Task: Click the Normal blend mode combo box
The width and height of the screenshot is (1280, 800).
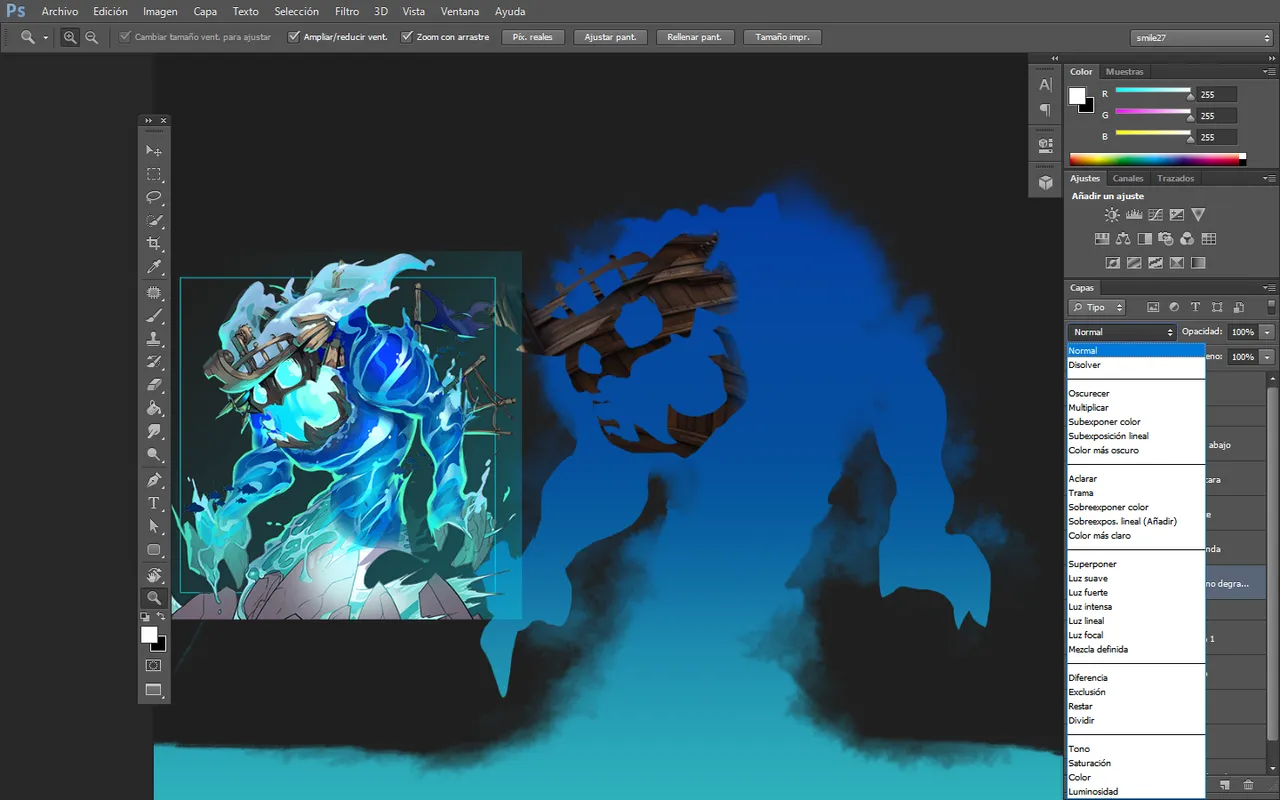Action: pyautogui.click(x=1122, y=332)
